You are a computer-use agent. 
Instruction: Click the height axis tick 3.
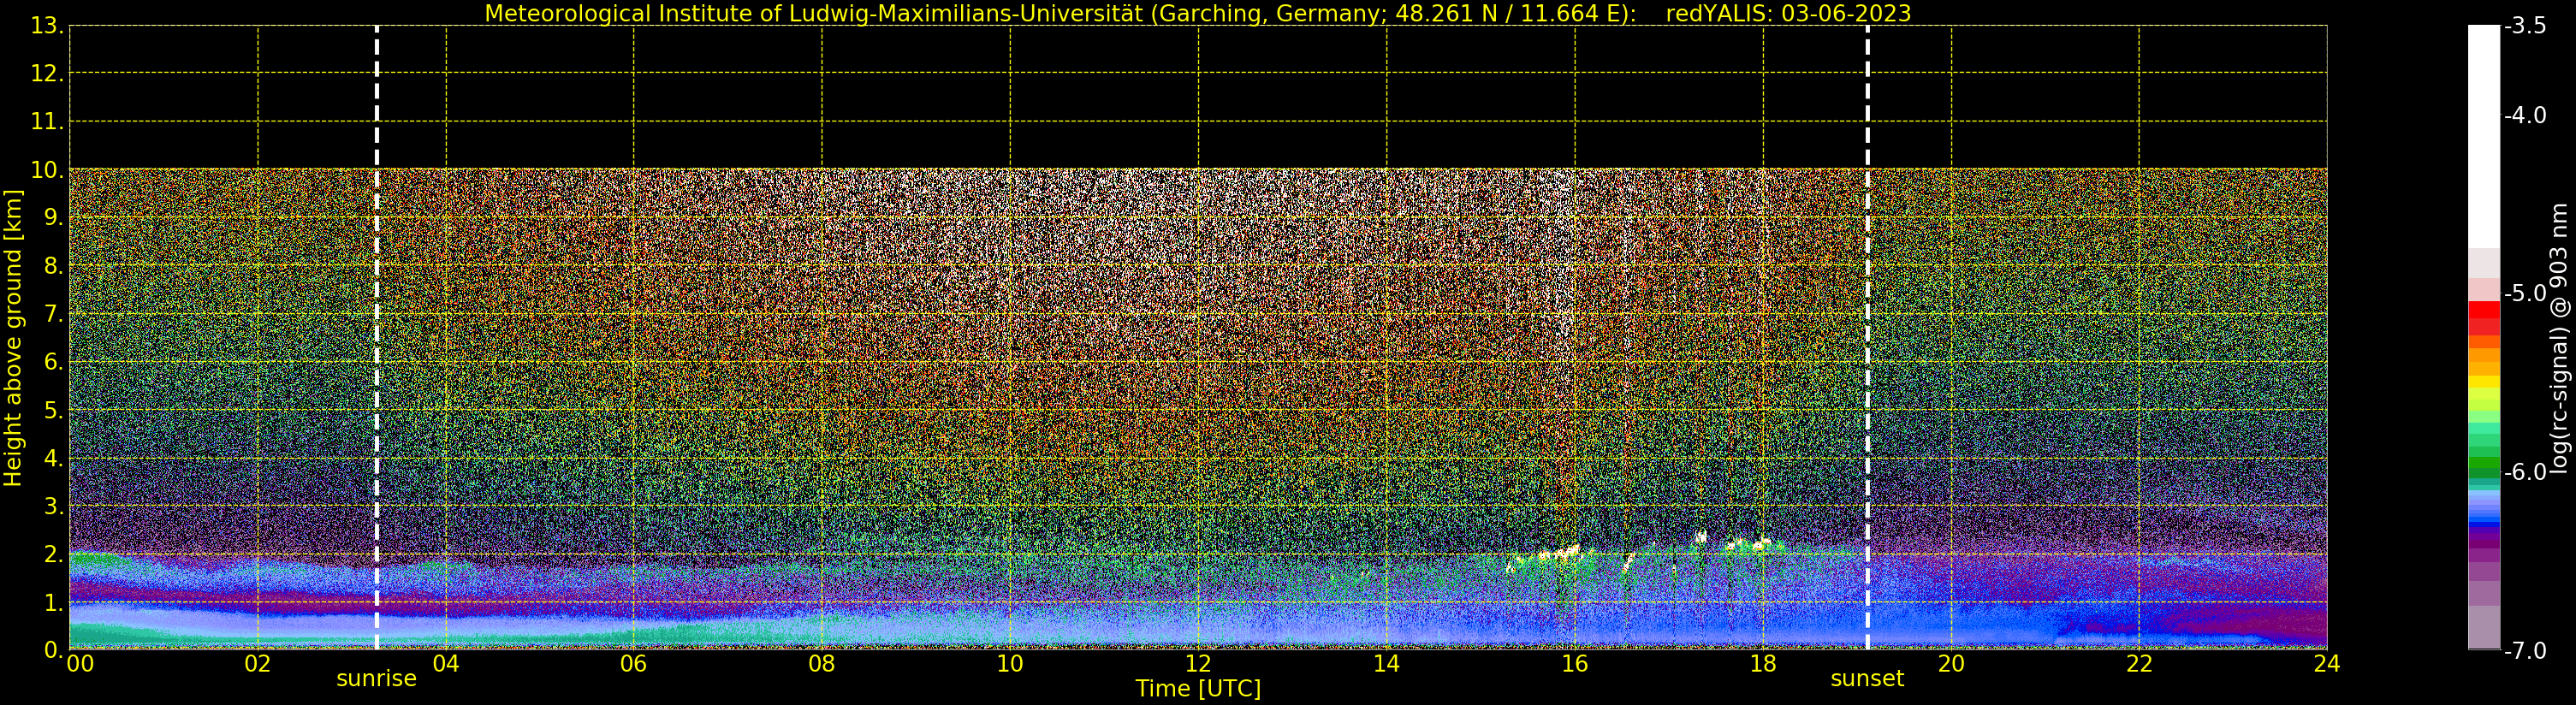tap(52, 506)
